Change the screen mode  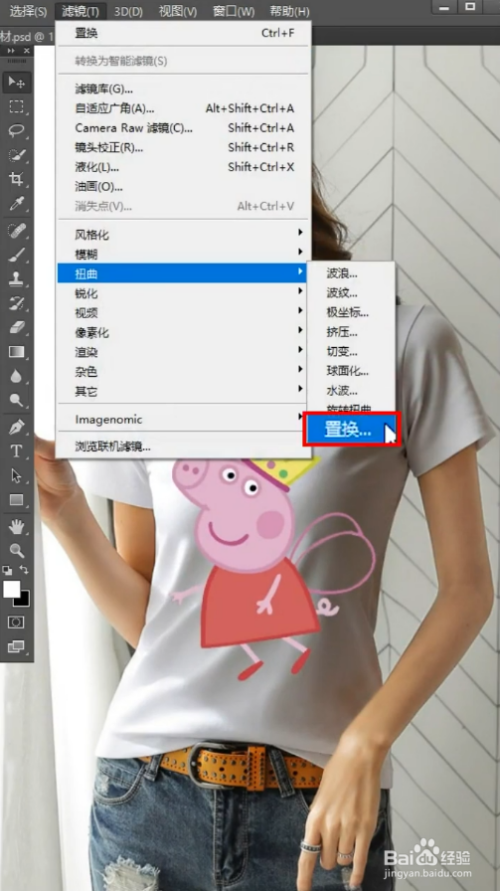[16, 647]
